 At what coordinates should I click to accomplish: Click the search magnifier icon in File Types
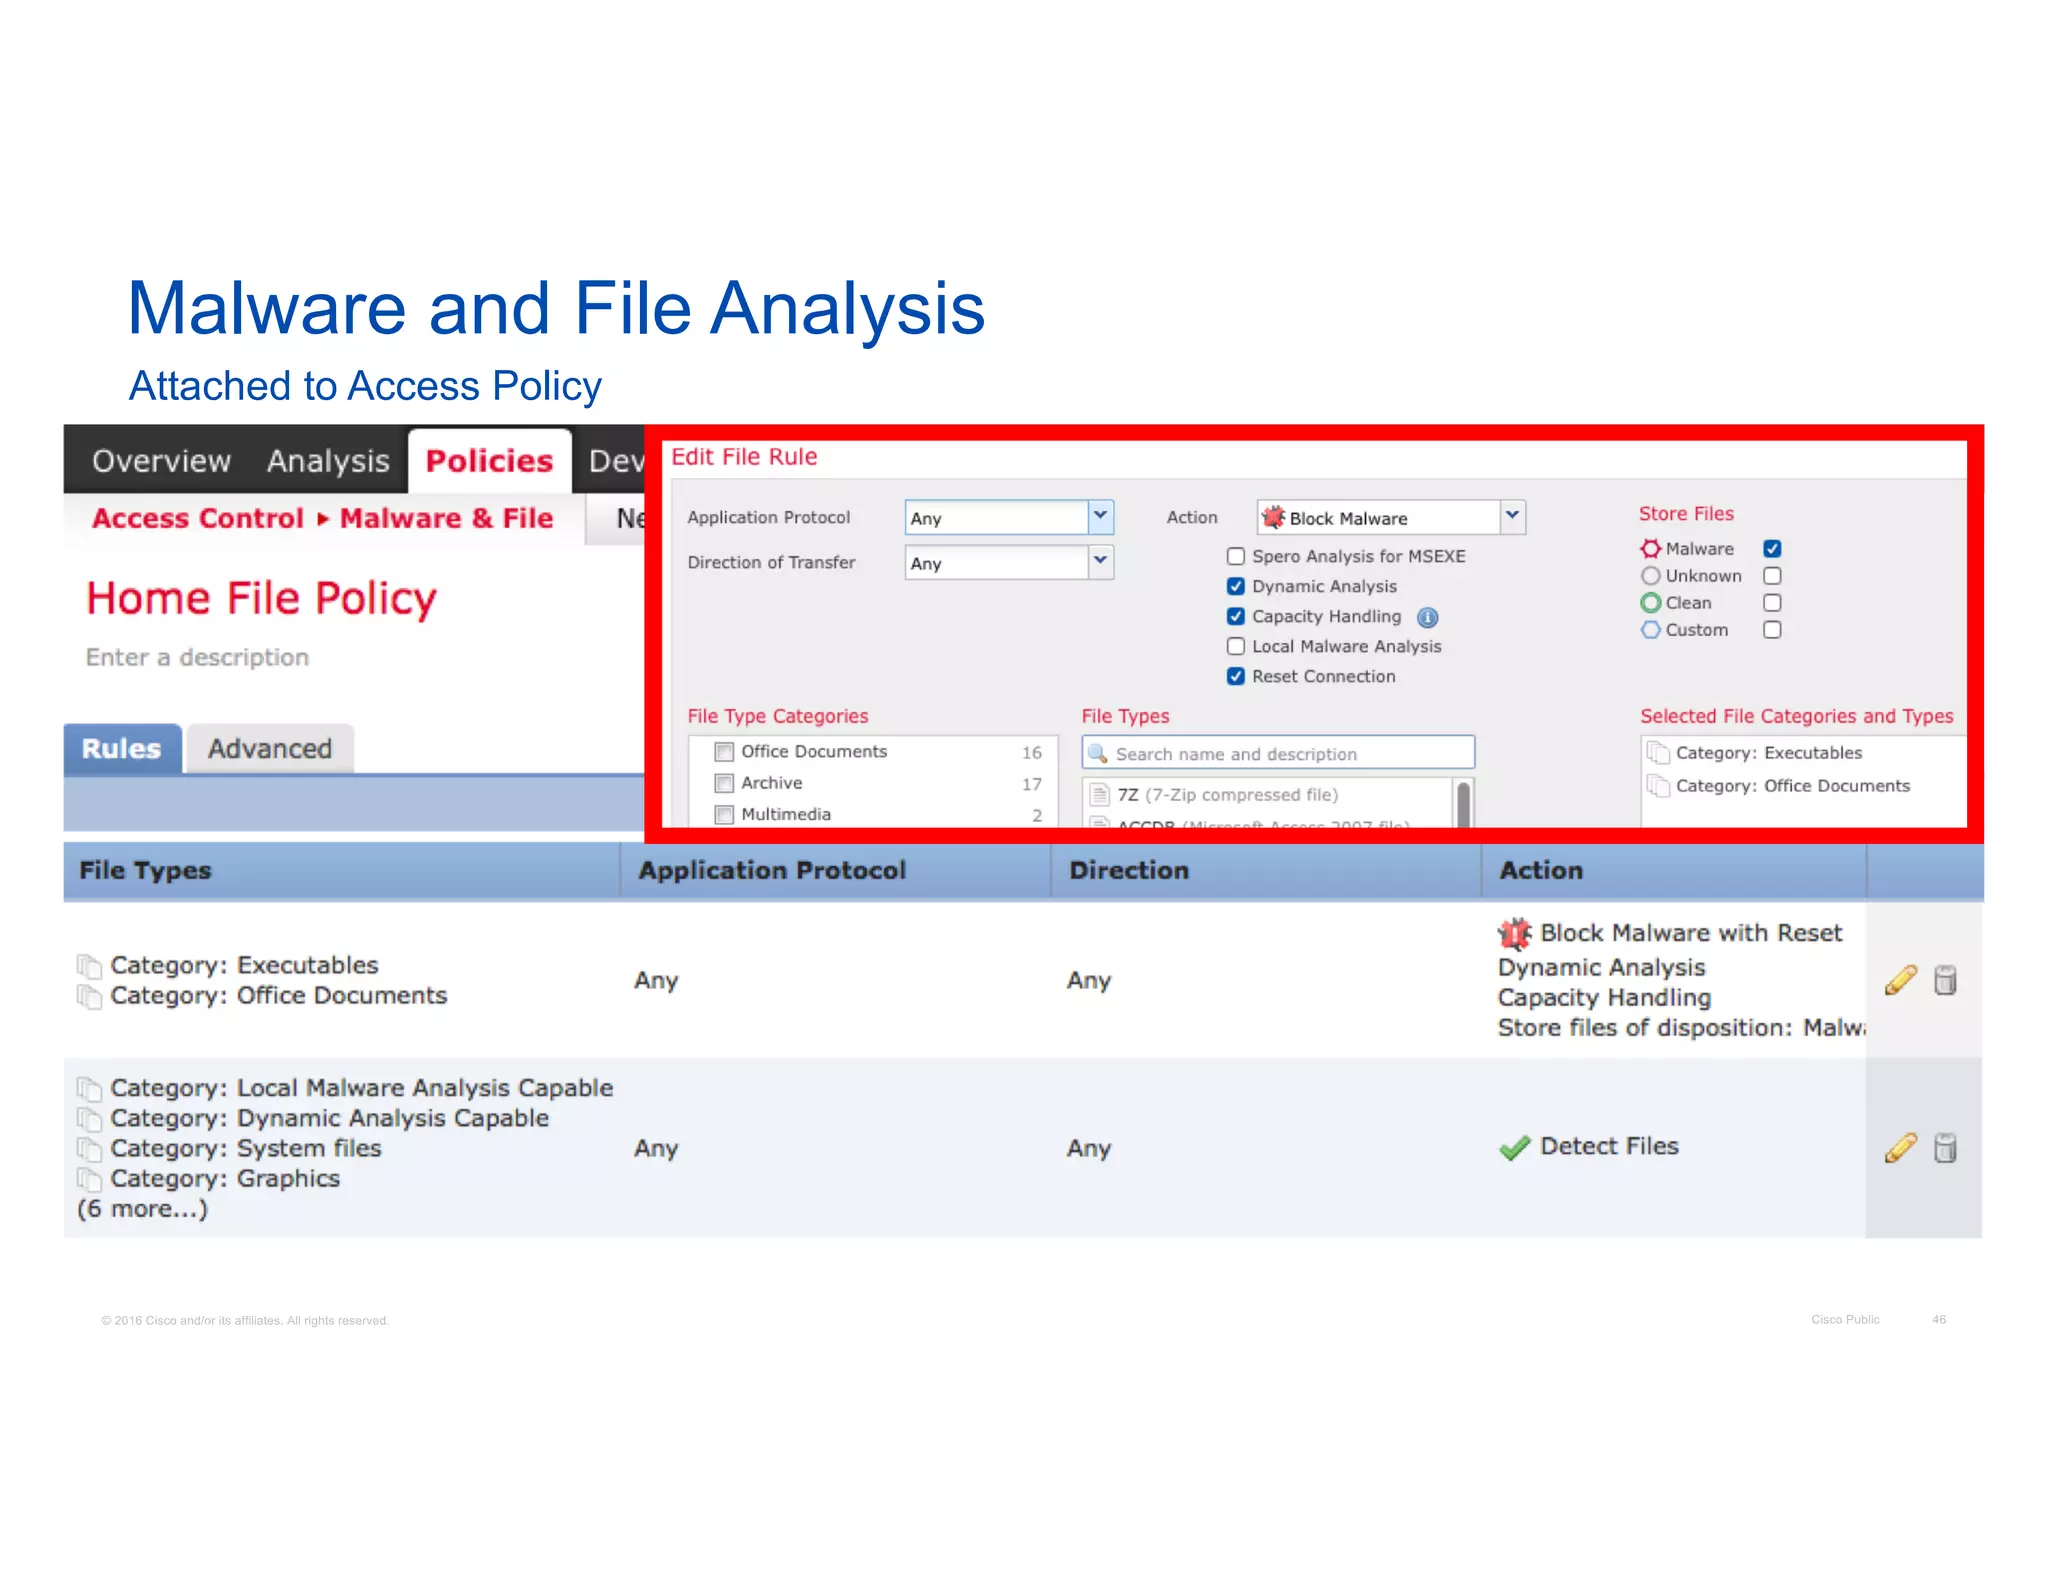click(x=1097, y=753)
